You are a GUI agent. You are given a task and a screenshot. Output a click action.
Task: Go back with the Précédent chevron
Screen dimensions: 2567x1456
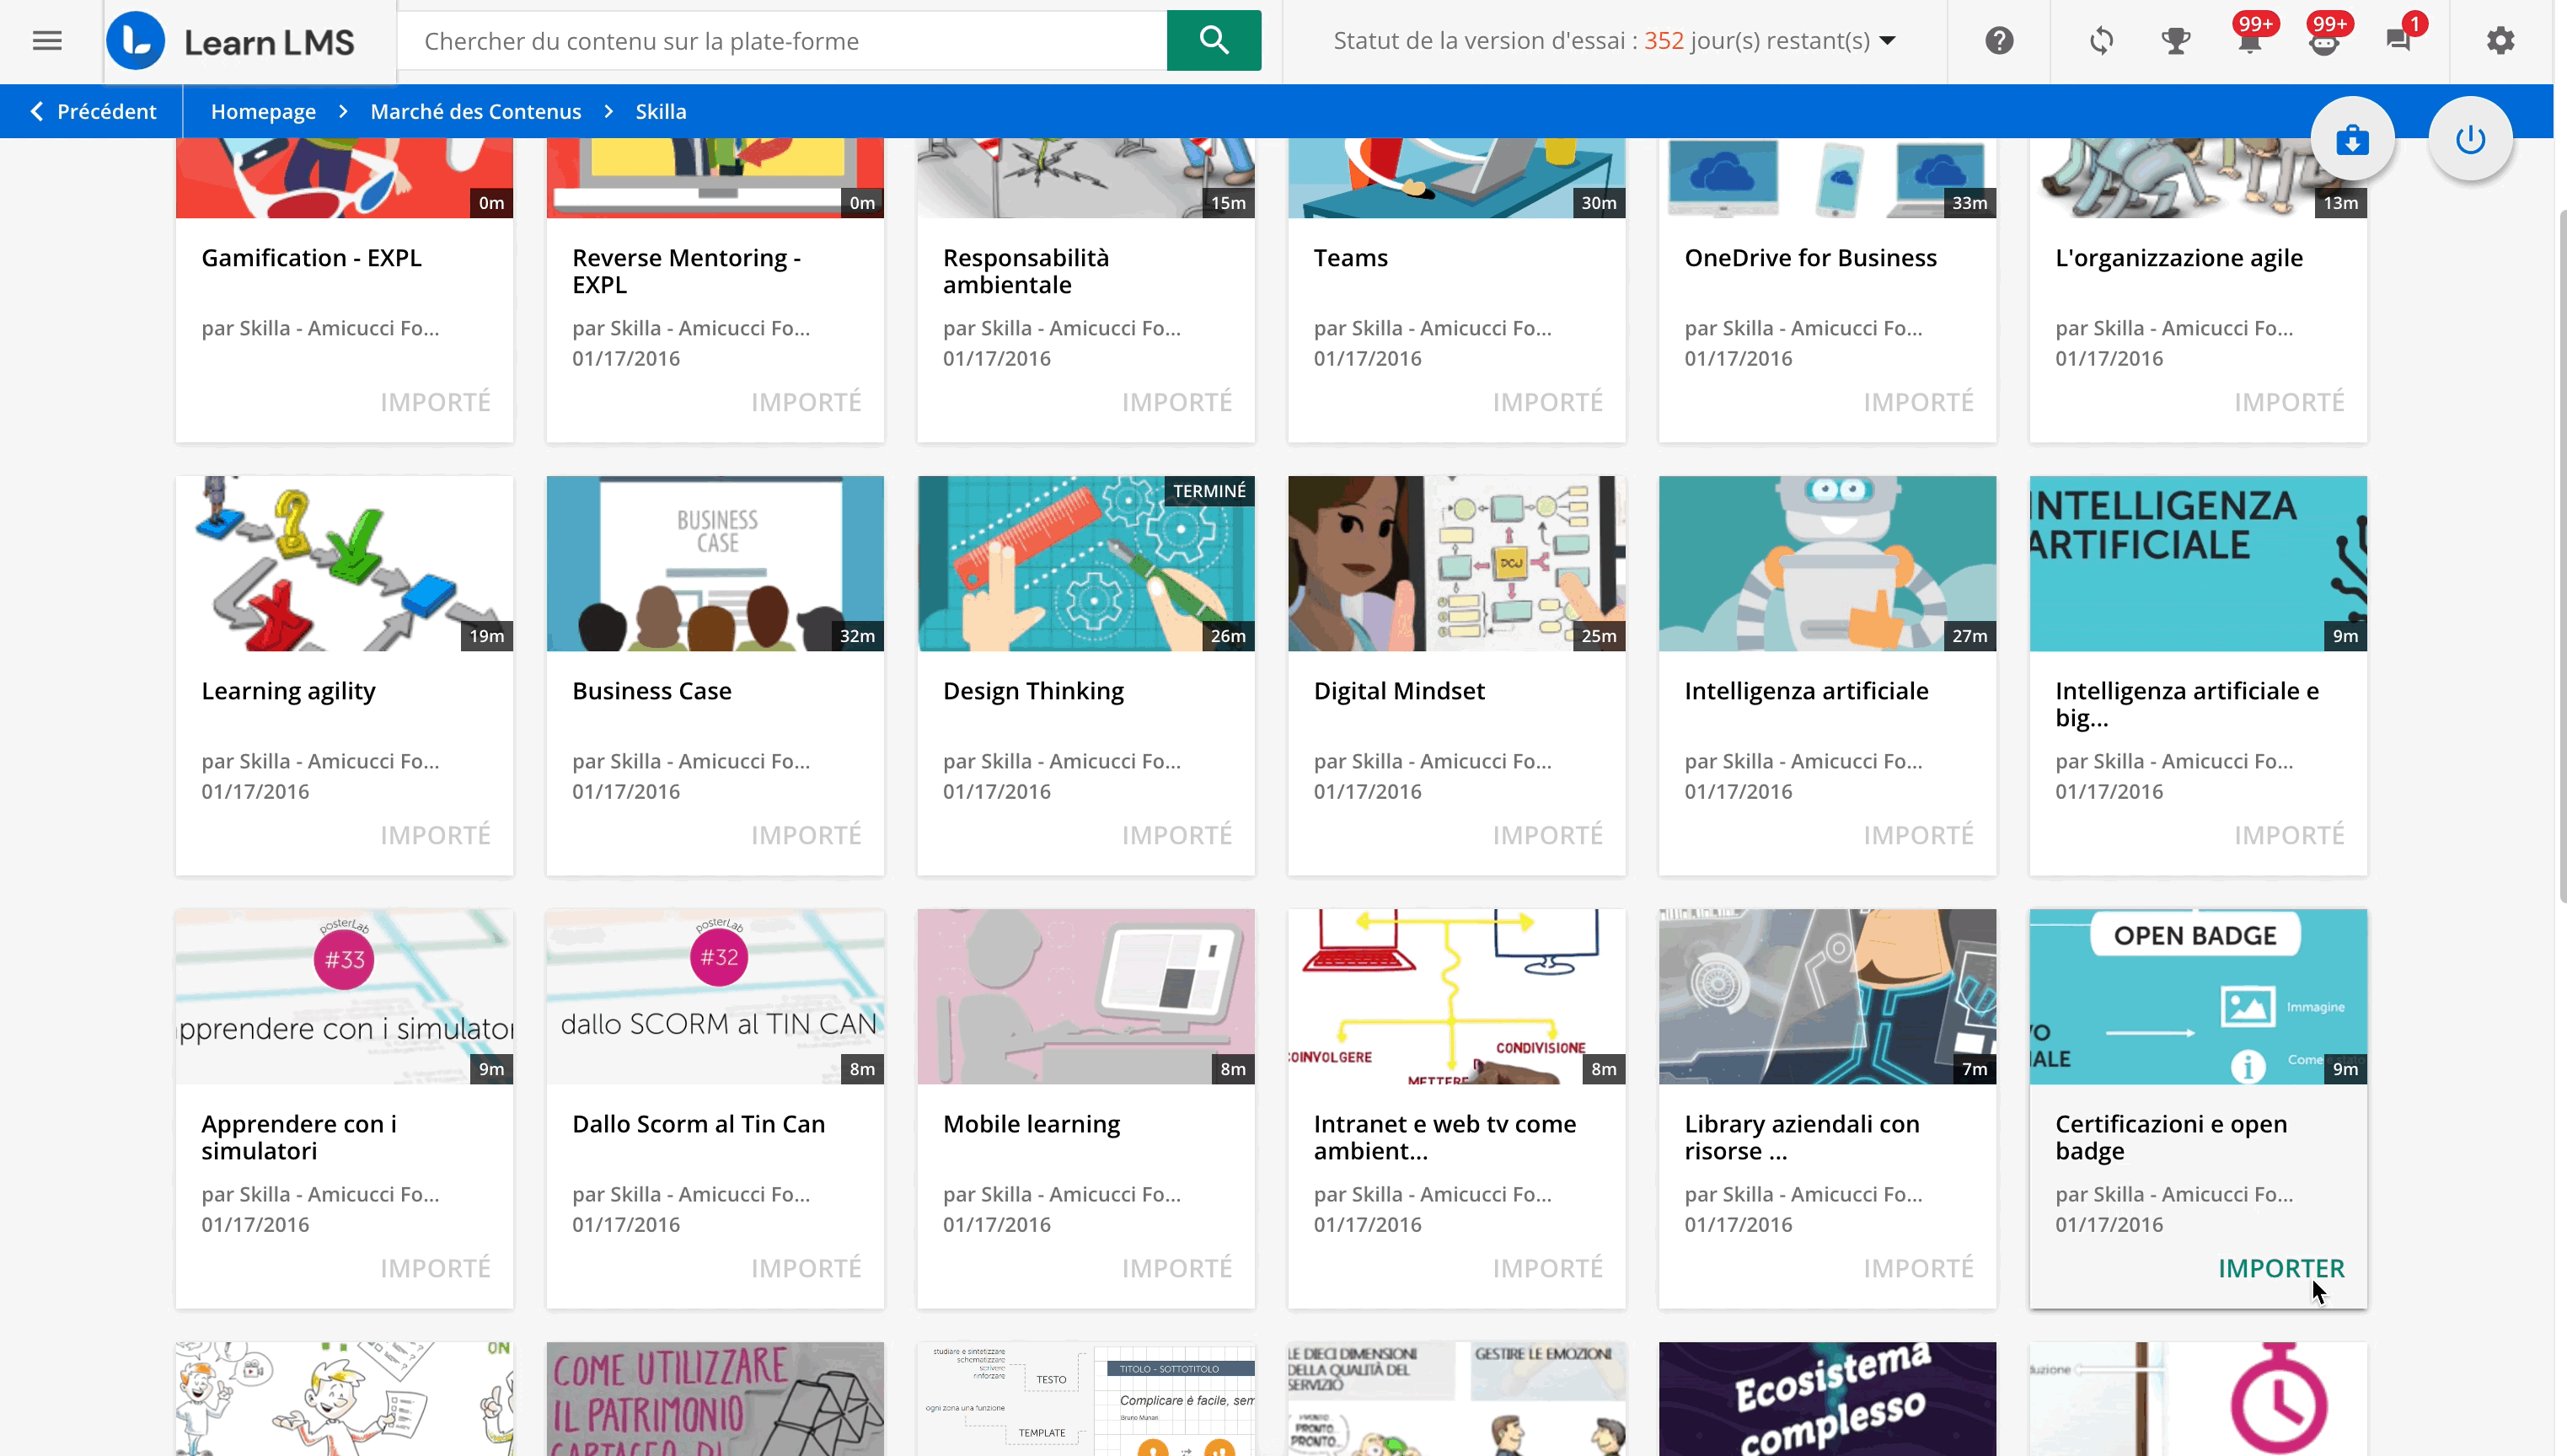tap(92, 111)
